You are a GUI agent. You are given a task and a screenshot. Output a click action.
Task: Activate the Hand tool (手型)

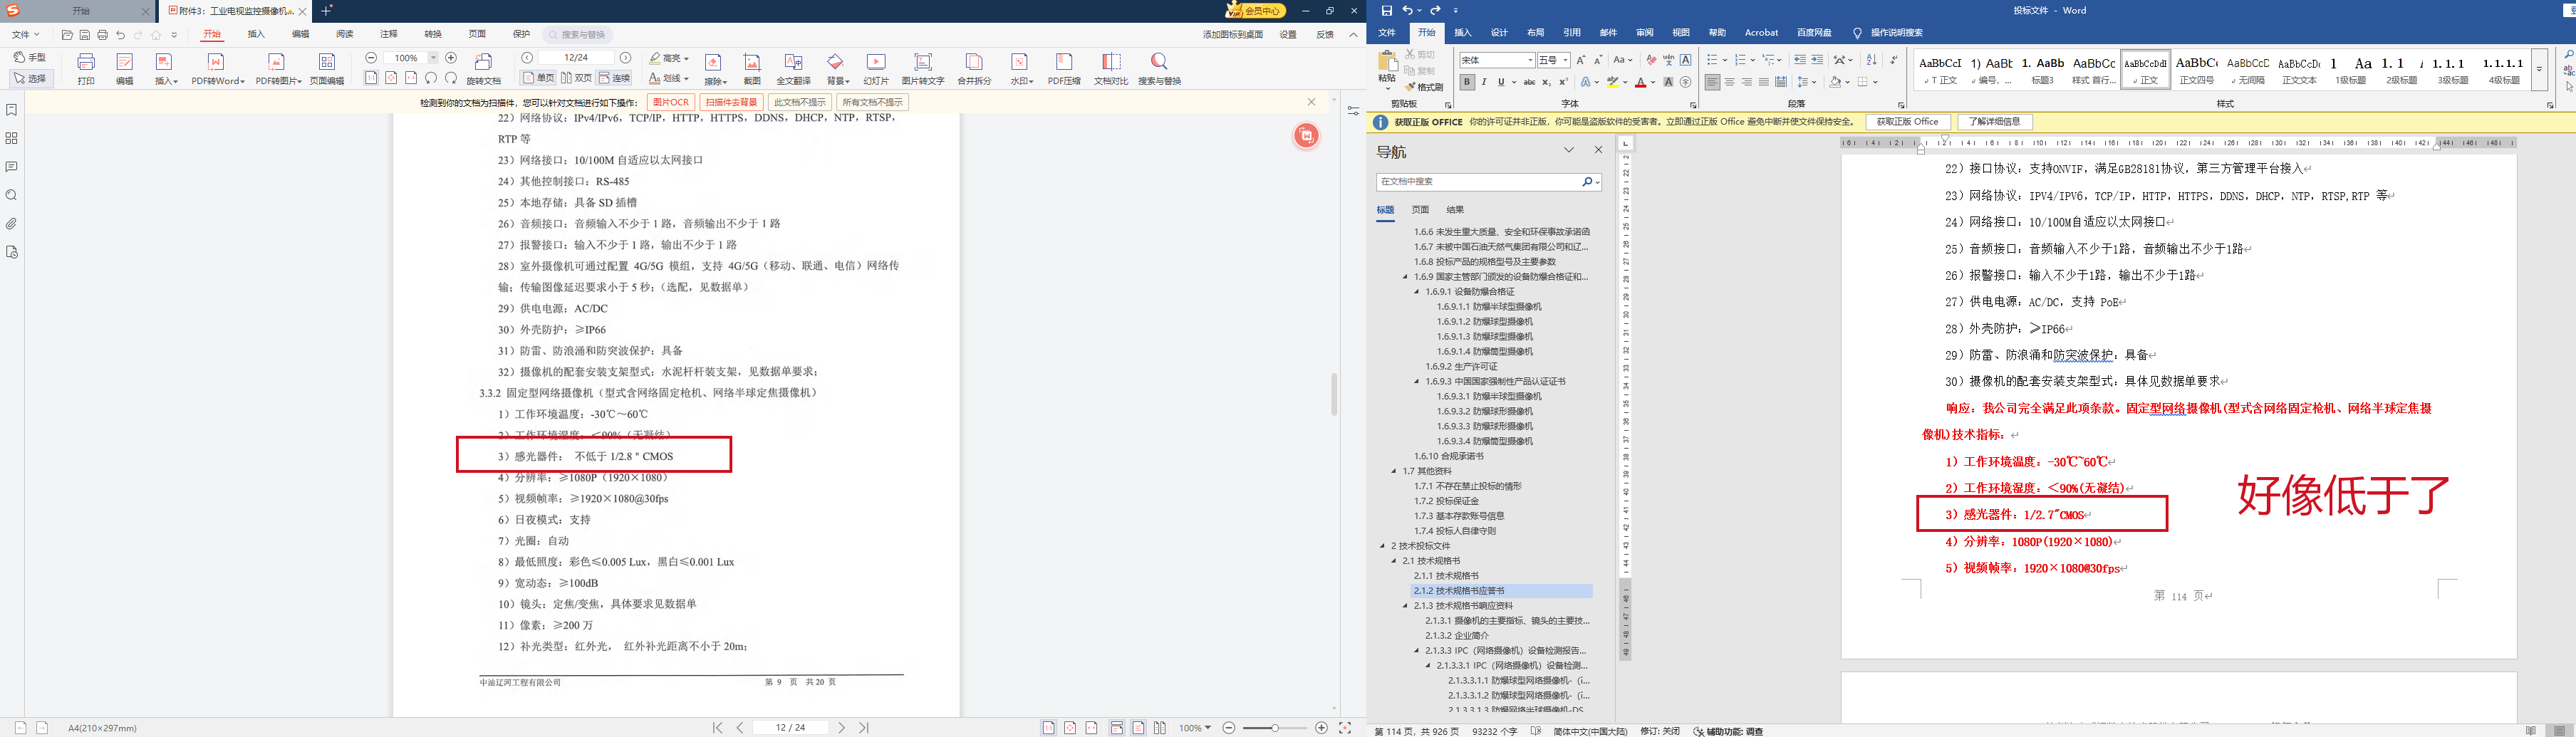[30, 58]
